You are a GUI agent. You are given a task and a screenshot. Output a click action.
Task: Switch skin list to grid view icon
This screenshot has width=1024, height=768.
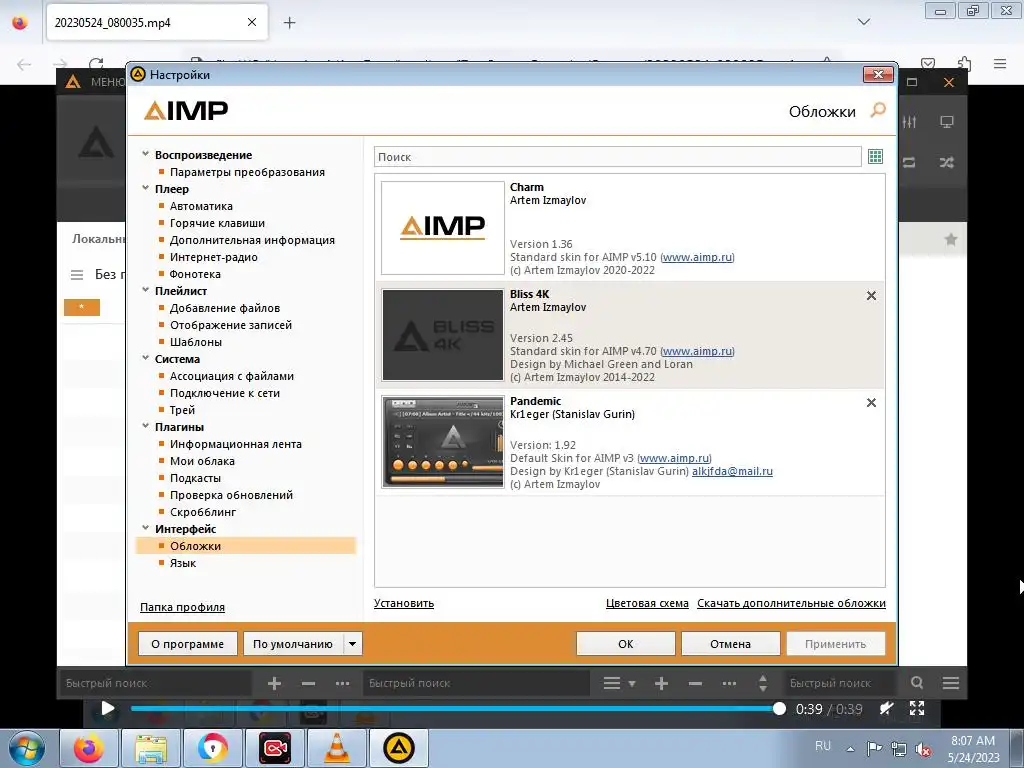pos(875,157)
